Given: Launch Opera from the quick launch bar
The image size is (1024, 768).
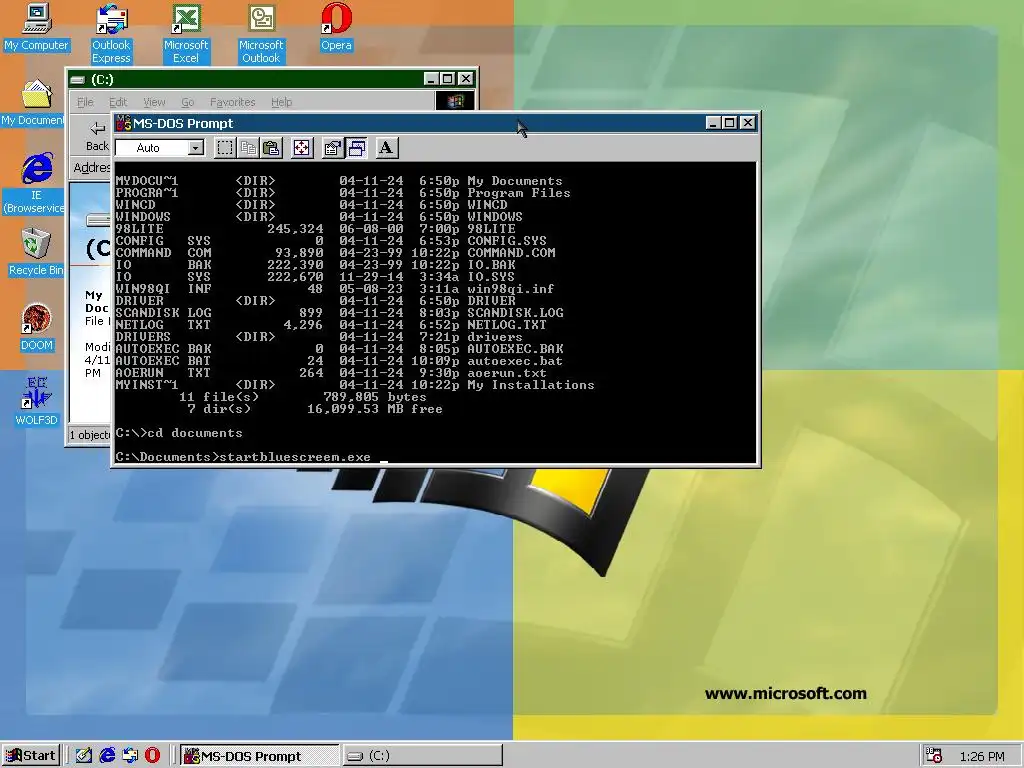Looking at the screenshot, I should (152, 756).
